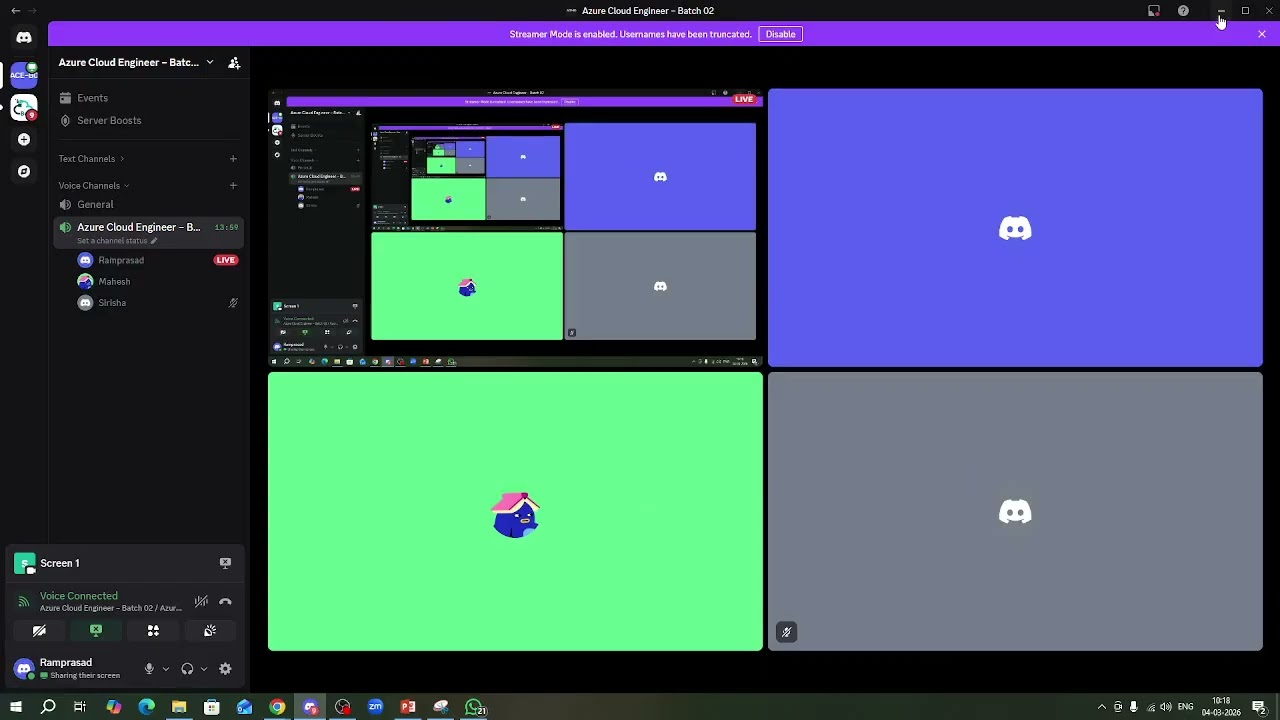Open input device options arrow beside microphone
Screen dimensions: 1280x720
pyautogui.click(x=166, y=669)
